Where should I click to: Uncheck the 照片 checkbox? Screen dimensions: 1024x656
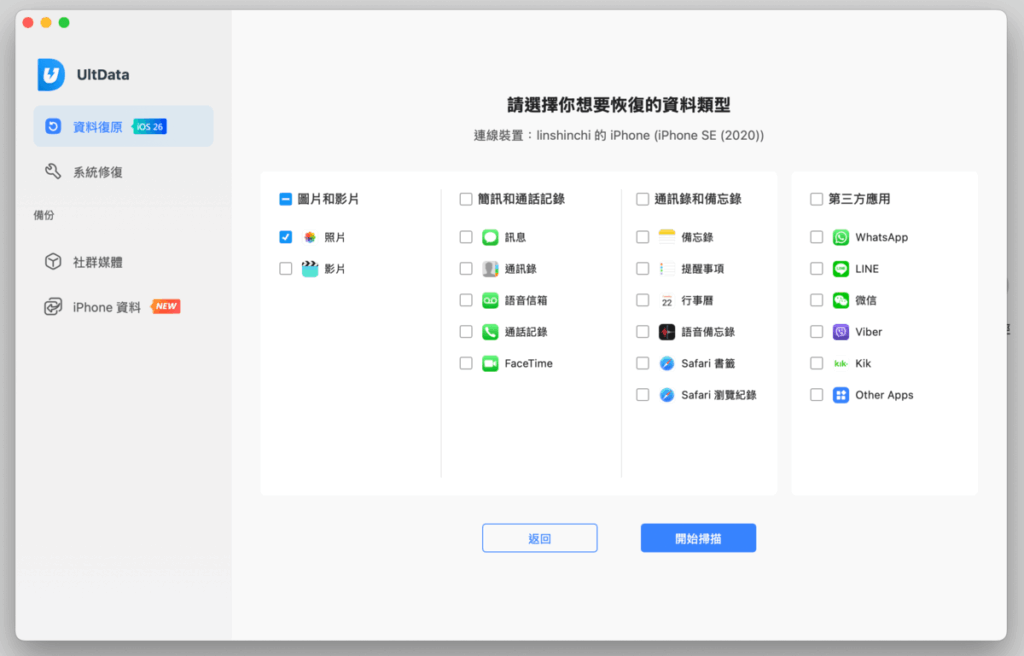pyautogui.click(x=286, y=237)
